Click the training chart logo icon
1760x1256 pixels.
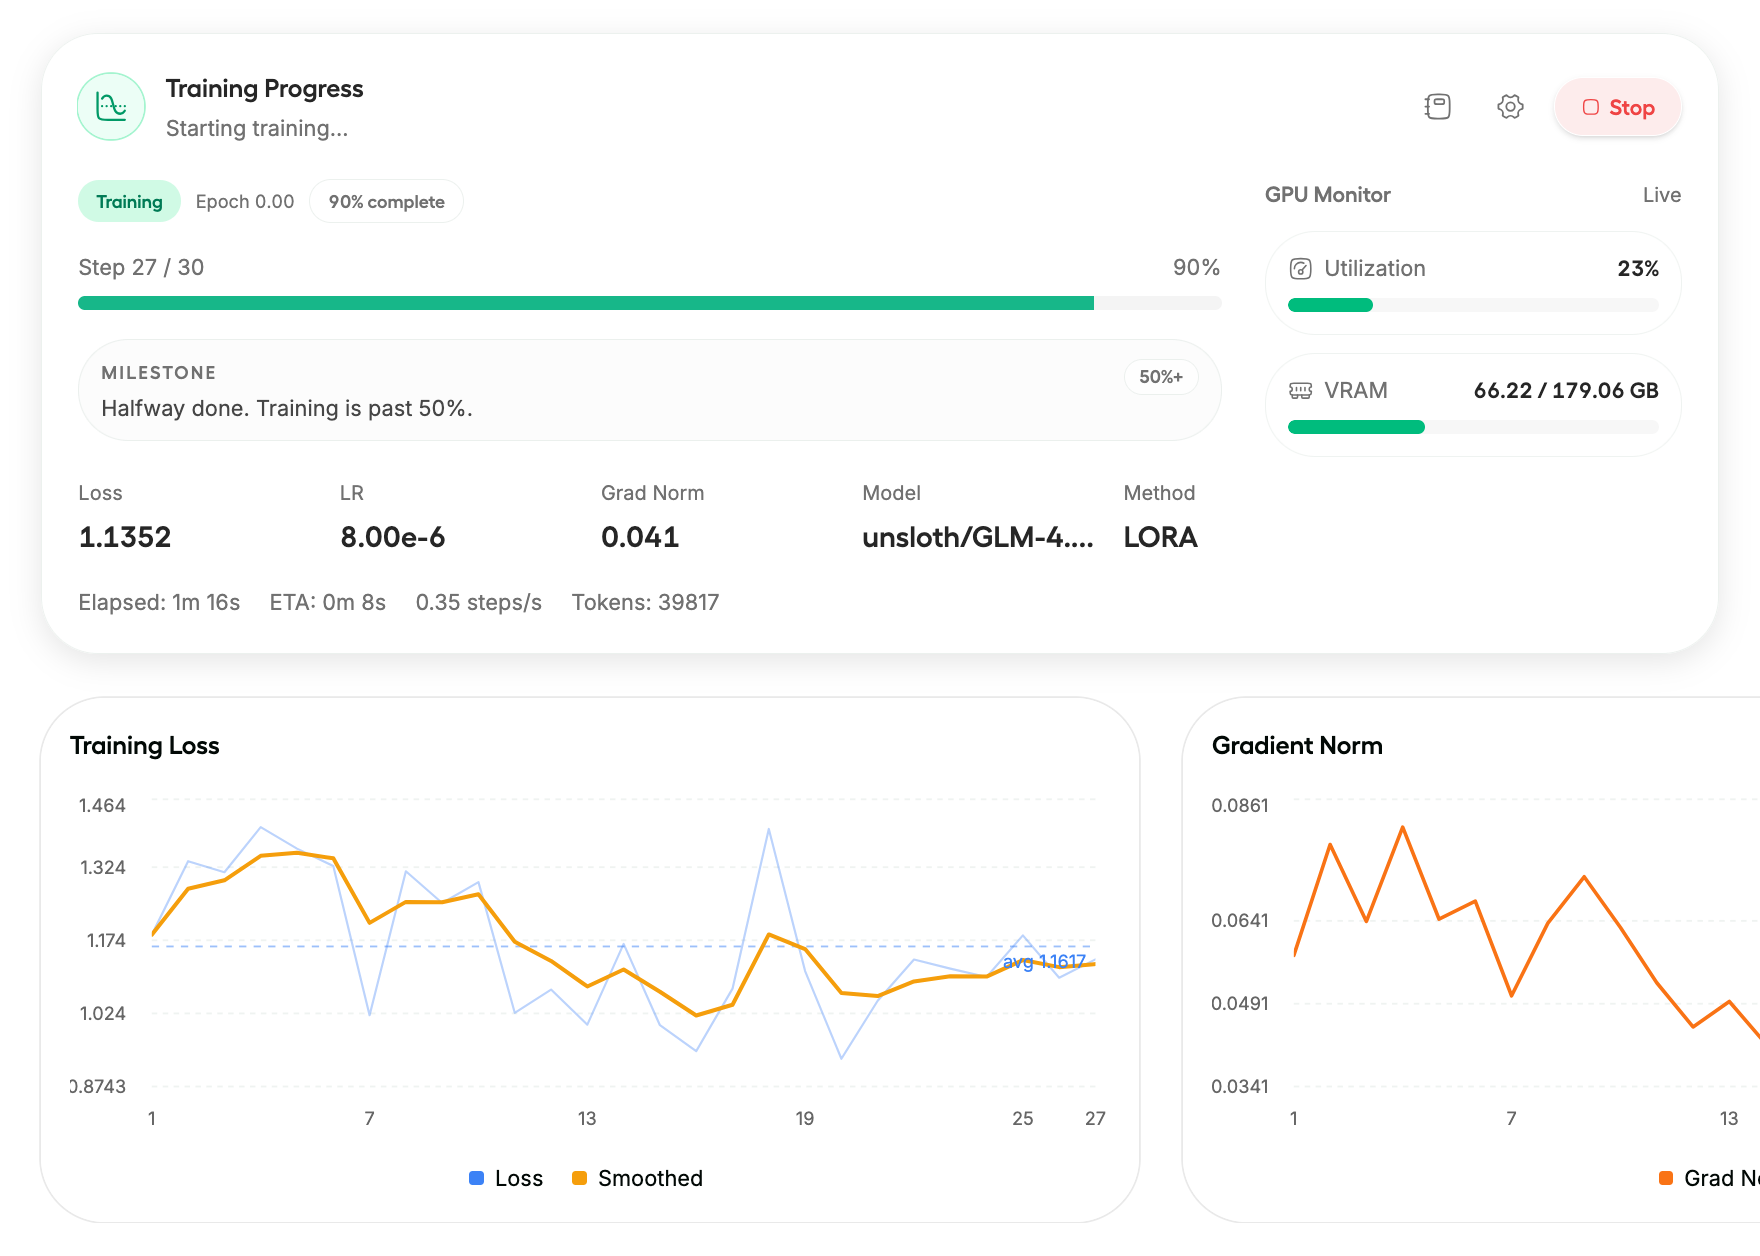click(x=110, y=106)
